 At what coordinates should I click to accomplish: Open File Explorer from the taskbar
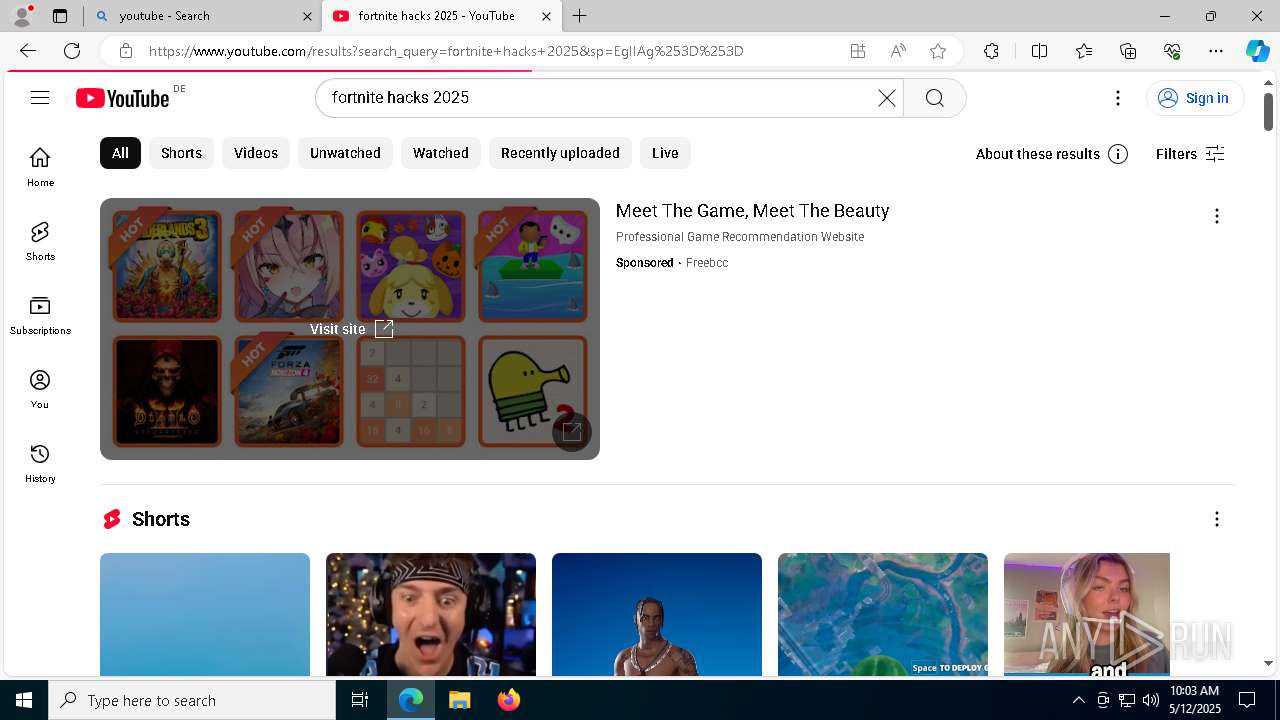[x=459, y=700]
